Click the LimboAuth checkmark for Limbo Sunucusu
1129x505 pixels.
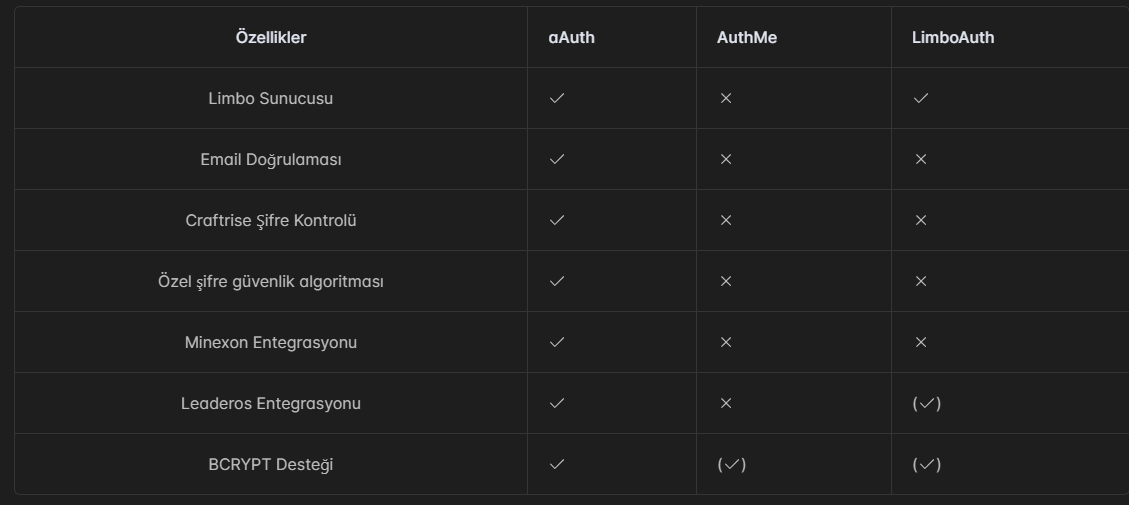click(x=921, y=98)
